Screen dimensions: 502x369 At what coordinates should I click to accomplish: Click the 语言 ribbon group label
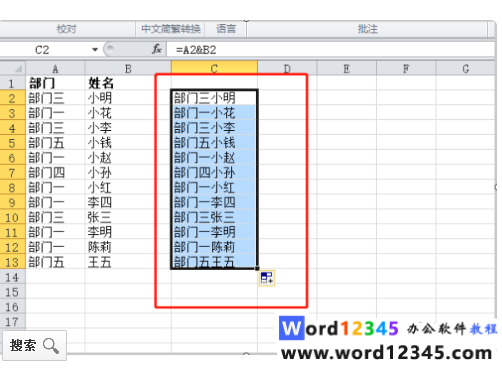click(226, 29)
